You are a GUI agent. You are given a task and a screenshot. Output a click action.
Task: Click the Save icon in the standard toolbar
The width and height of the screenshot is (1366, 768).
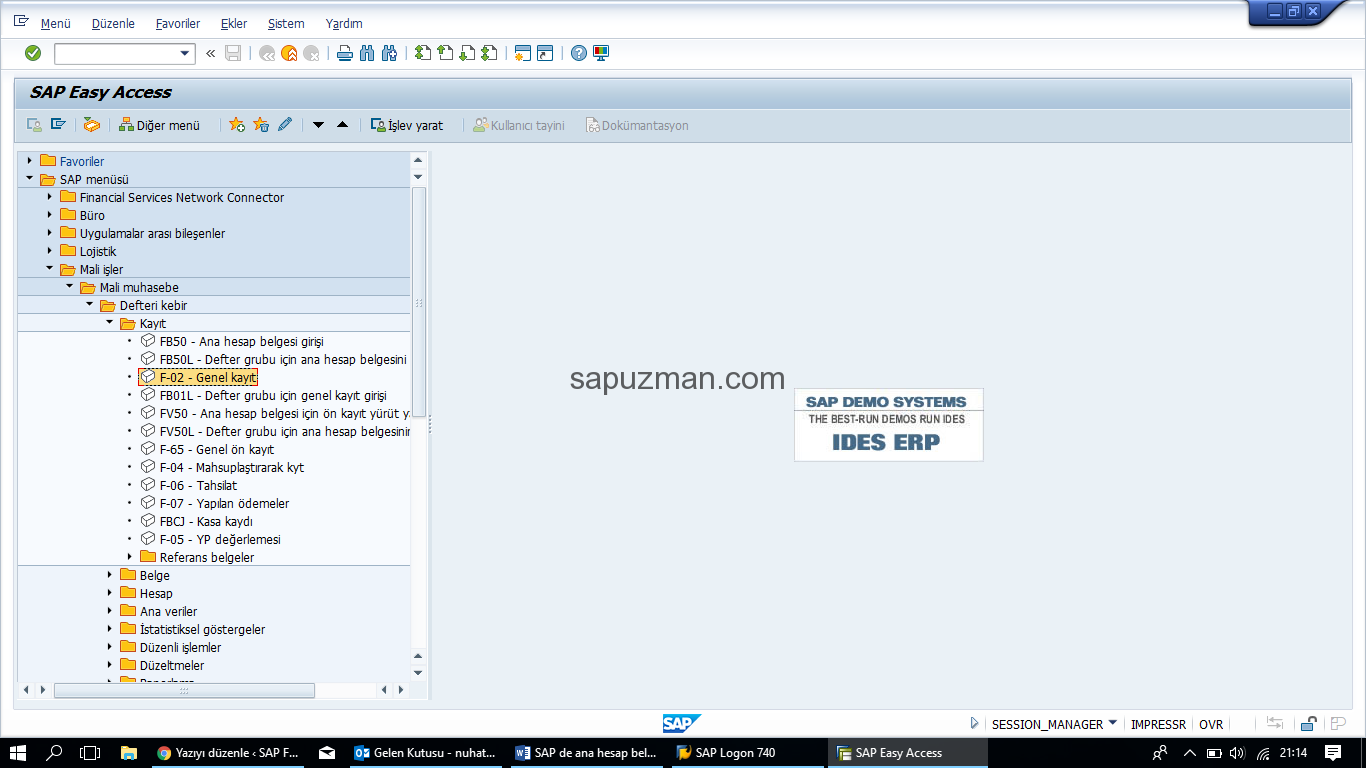point(233,53)
